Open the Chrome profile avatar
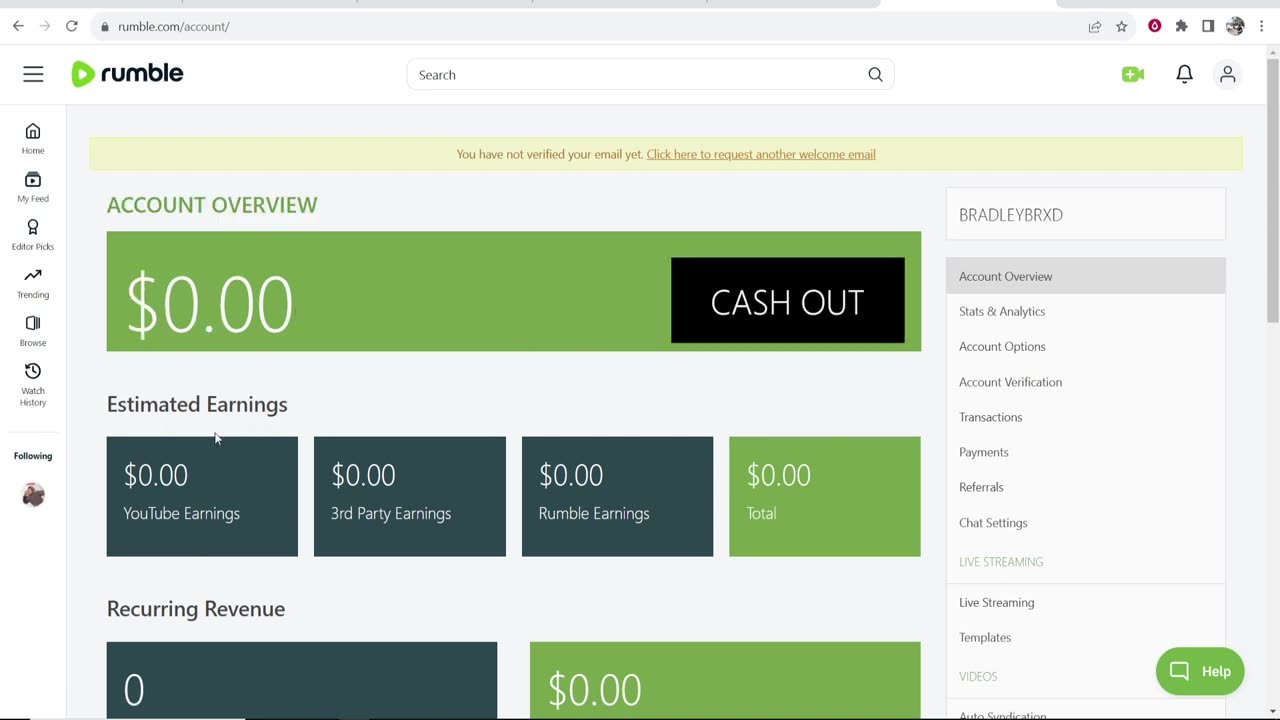 point(1235,26)
